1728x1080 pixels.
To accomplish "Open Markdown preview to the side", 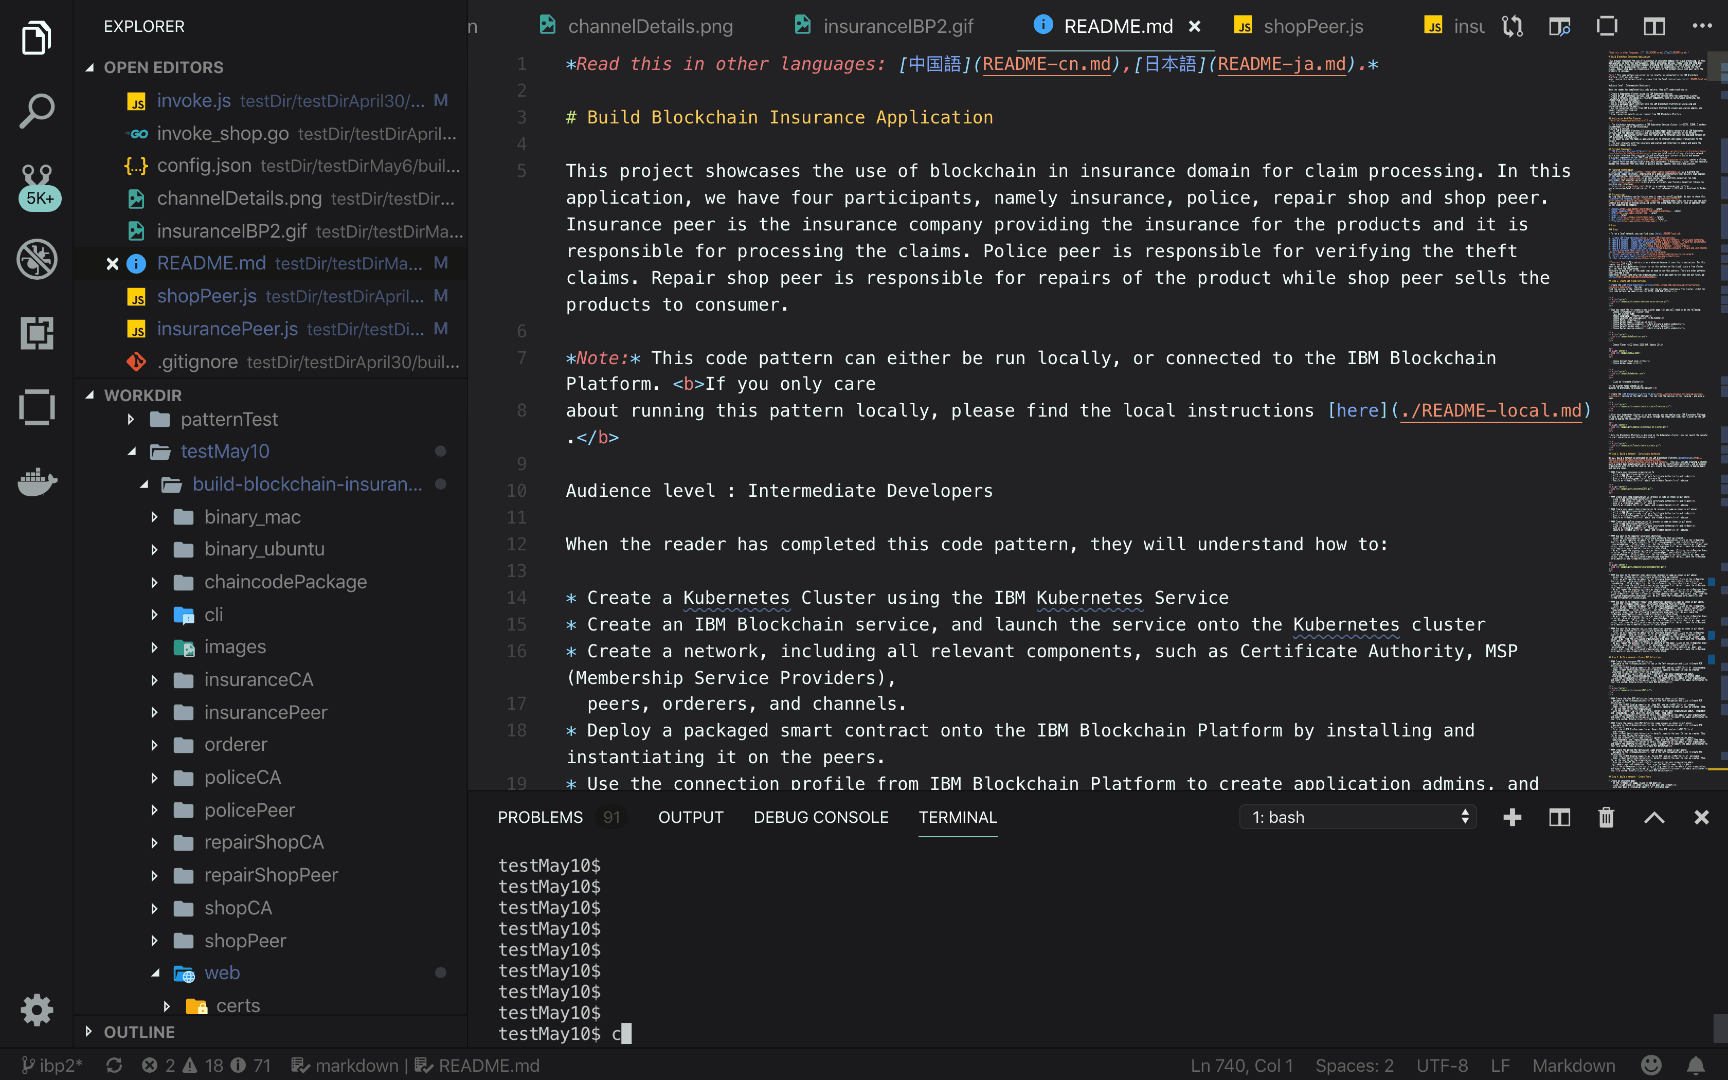I will click(1560, 26).
